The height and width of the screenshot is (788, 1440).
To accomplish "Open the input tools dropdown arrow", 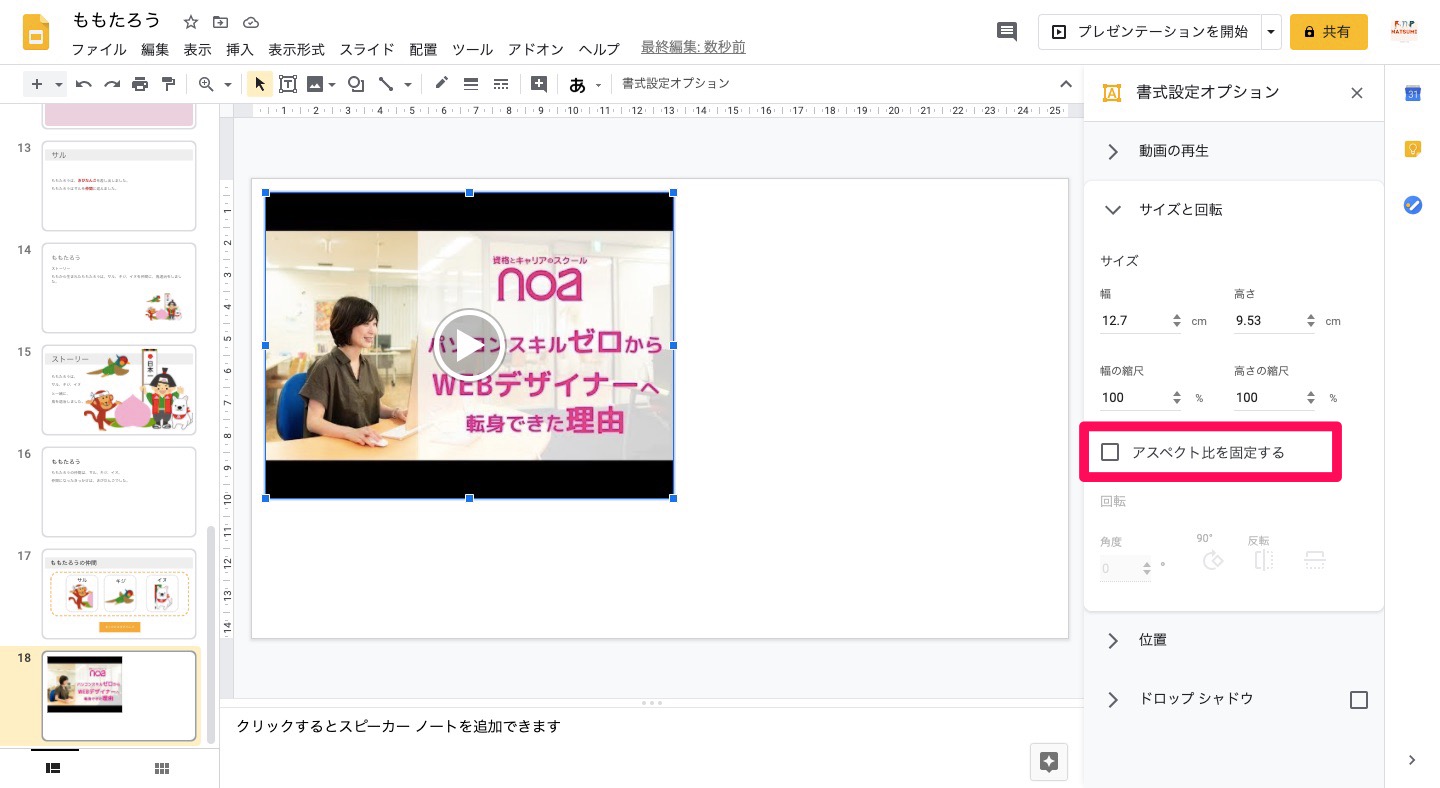I will 599,84.
